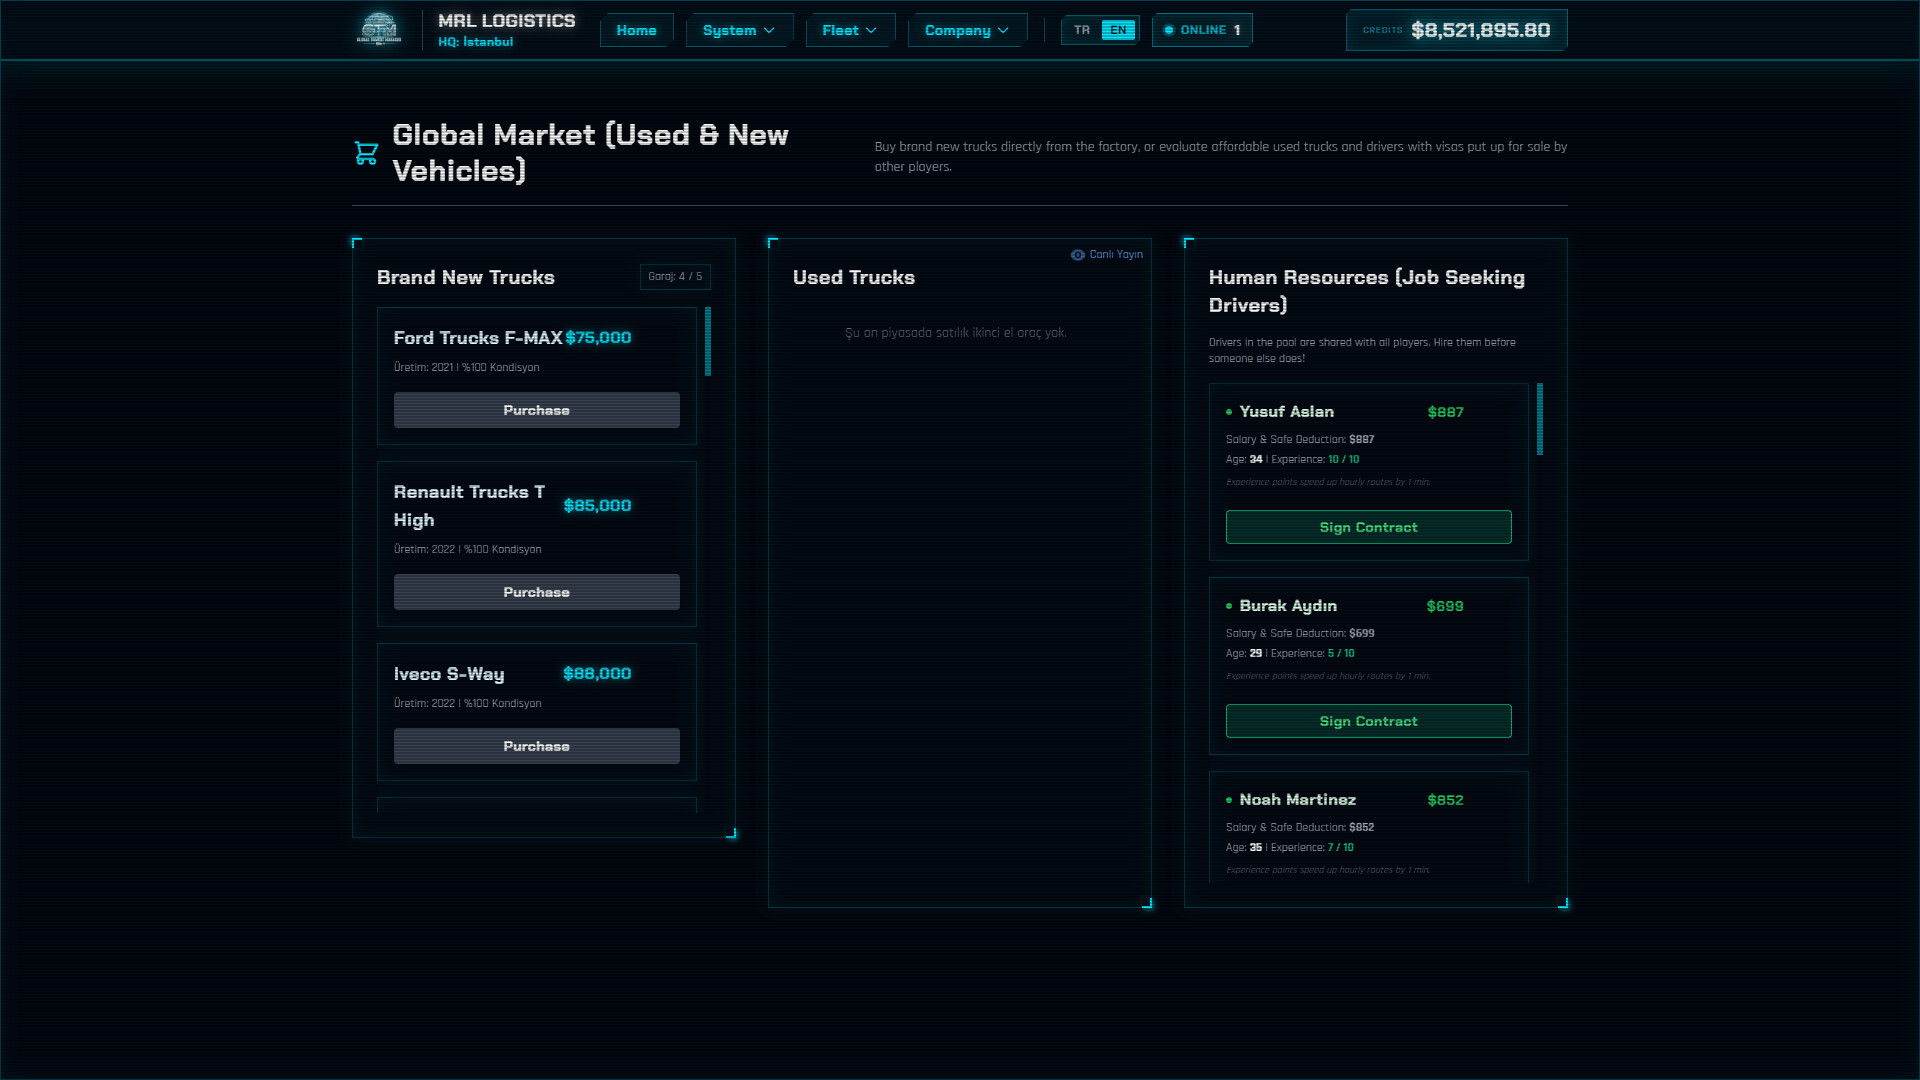
Task: Click the green status dot beside Noah Martinez
Action: pyautogui.click(x=1229, y=800)
